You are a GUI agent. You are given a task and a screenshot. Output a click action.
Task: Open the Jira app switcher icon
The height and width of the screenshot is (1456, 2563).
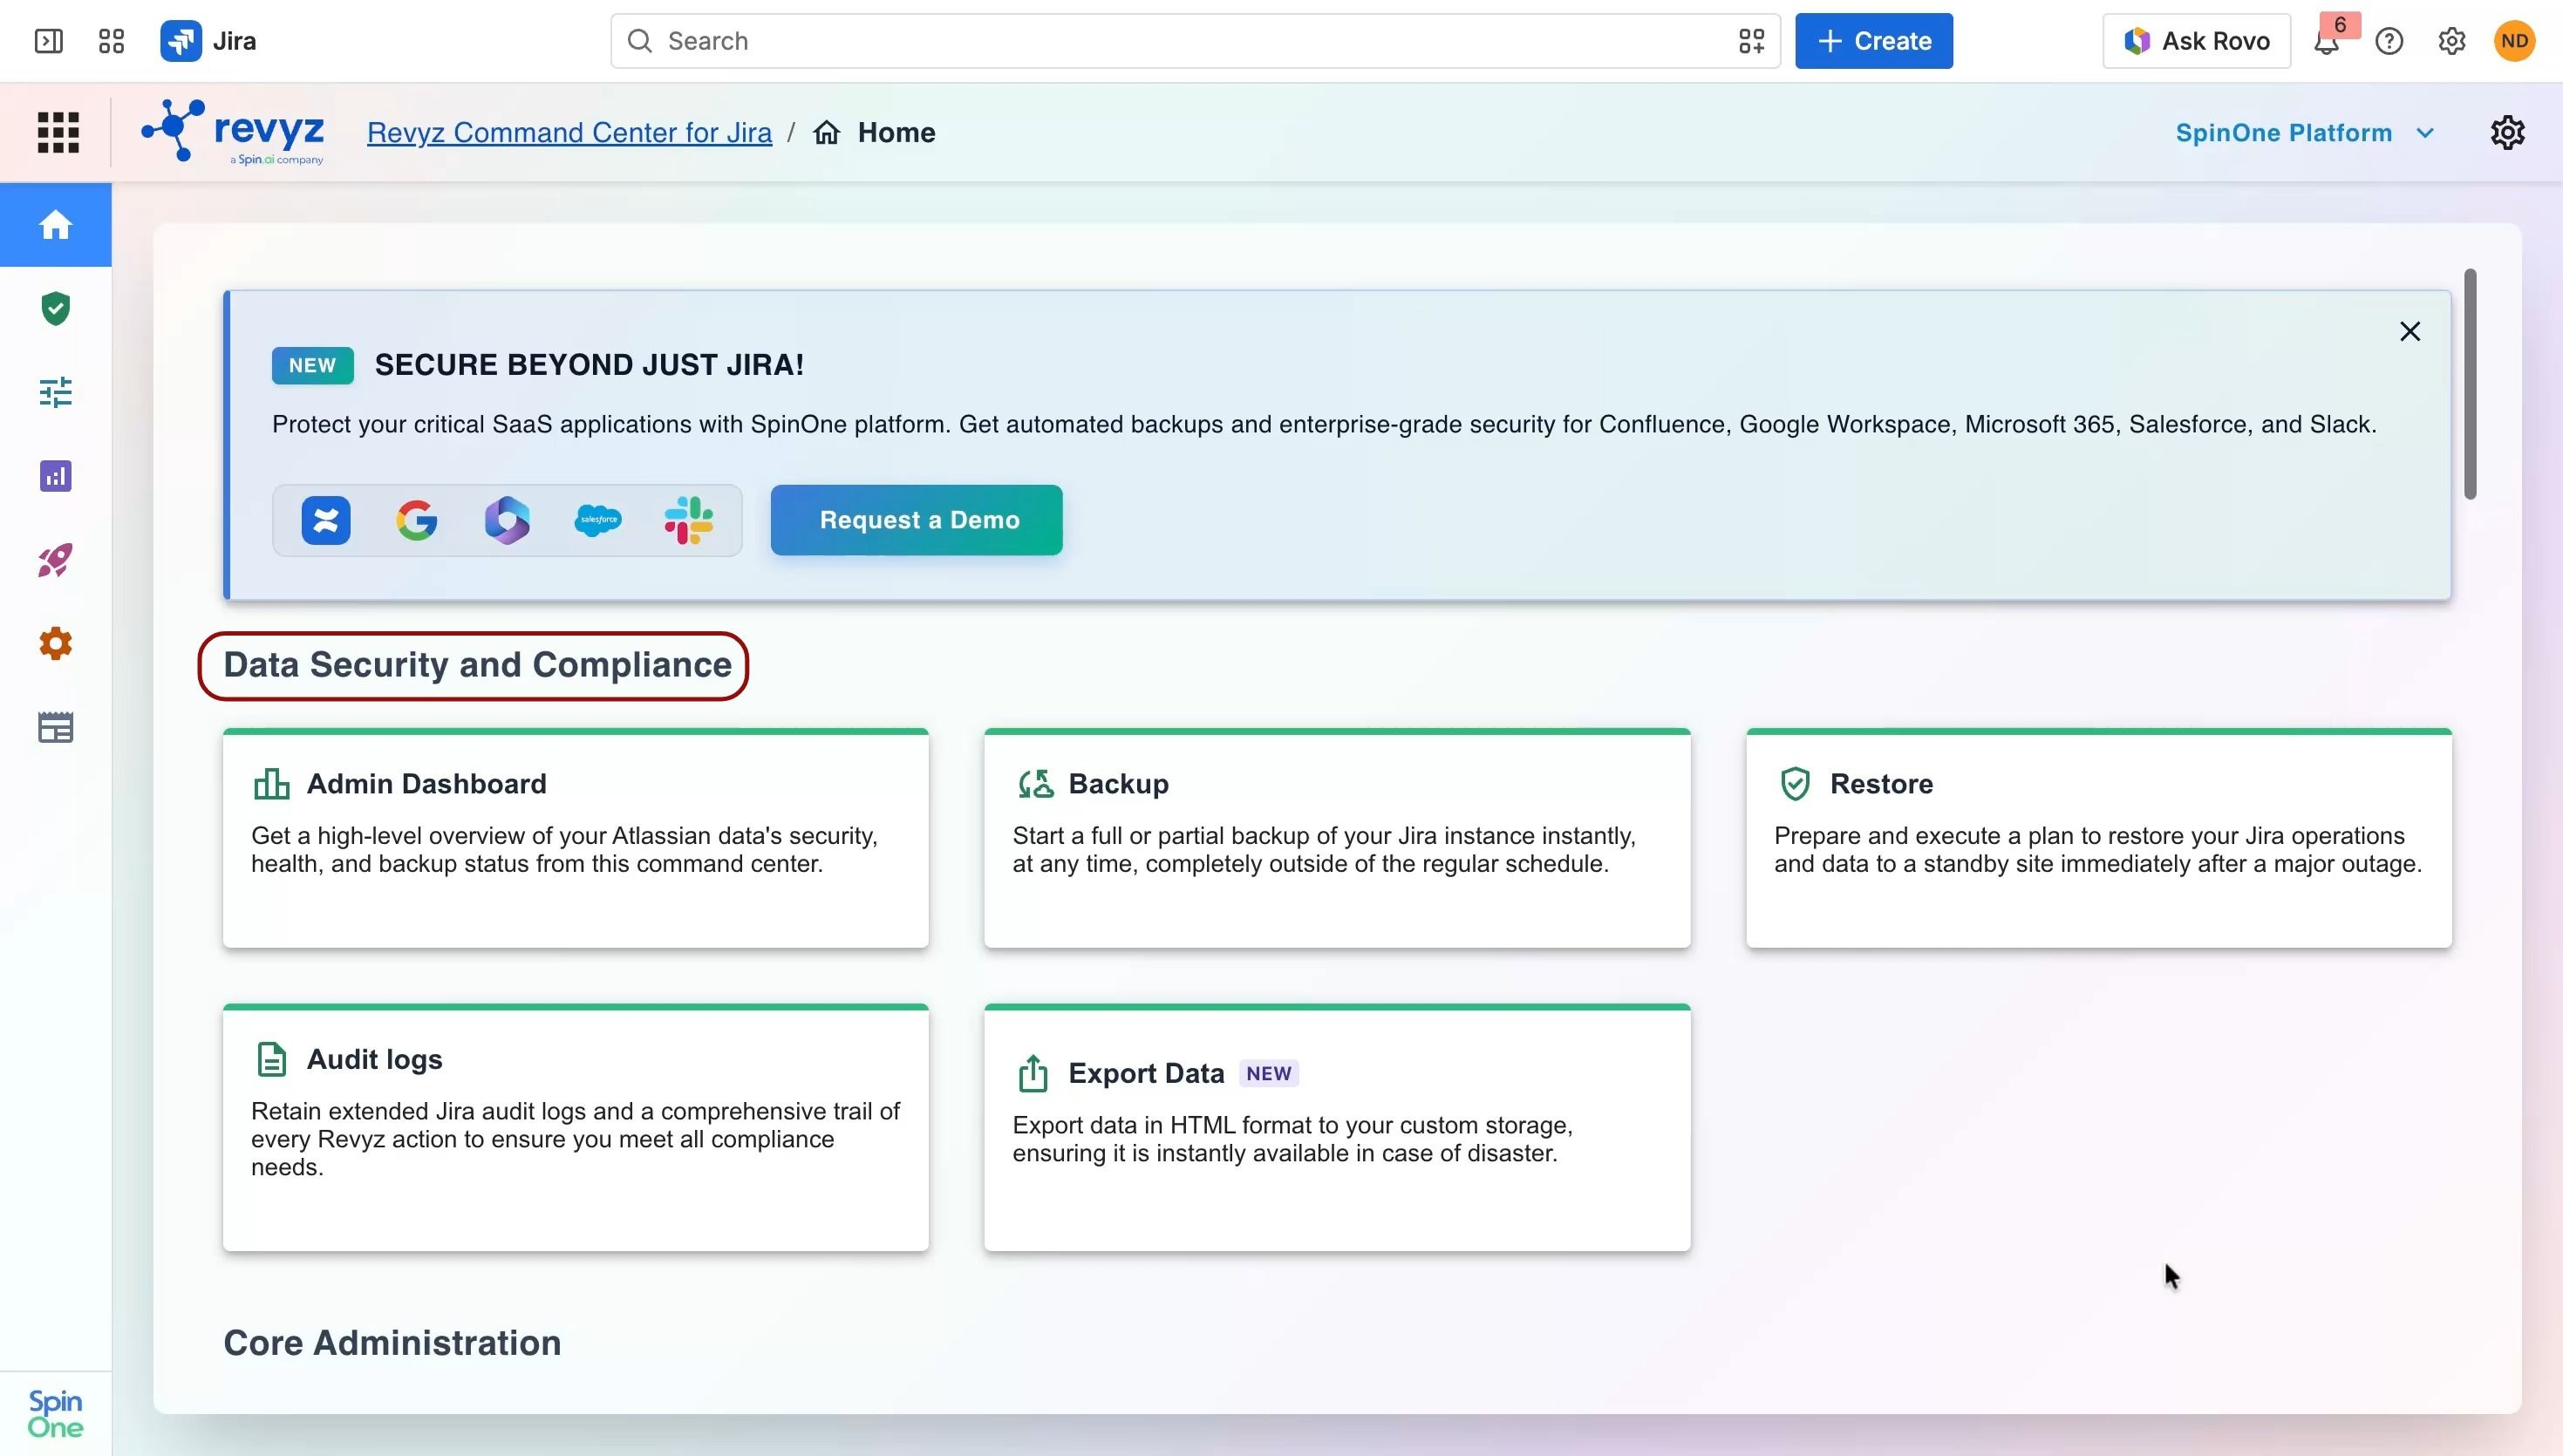111,41
